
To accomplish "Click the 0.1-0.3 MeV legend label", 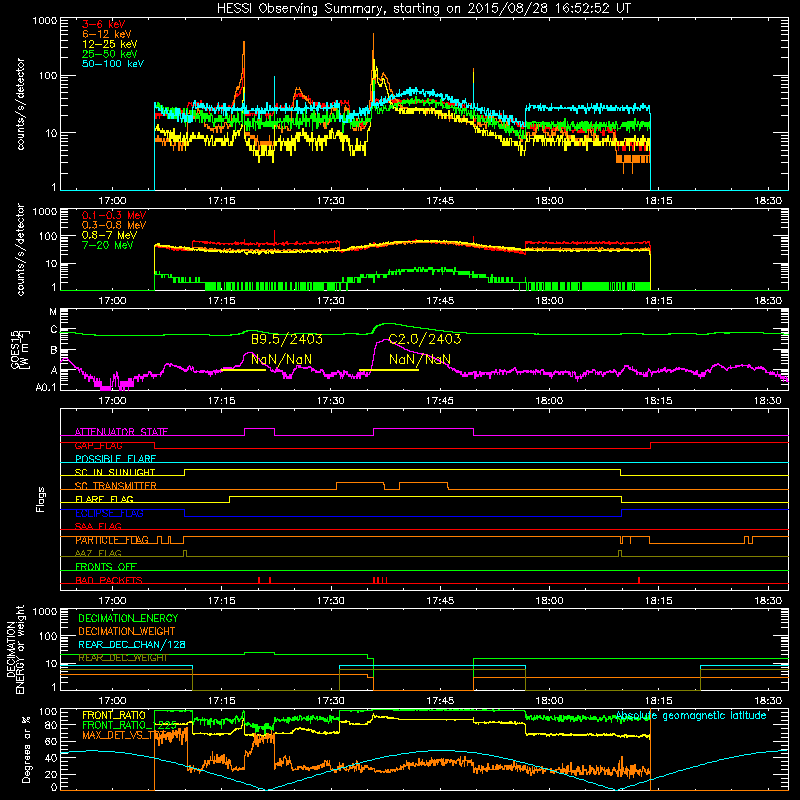I will (114, 215).
